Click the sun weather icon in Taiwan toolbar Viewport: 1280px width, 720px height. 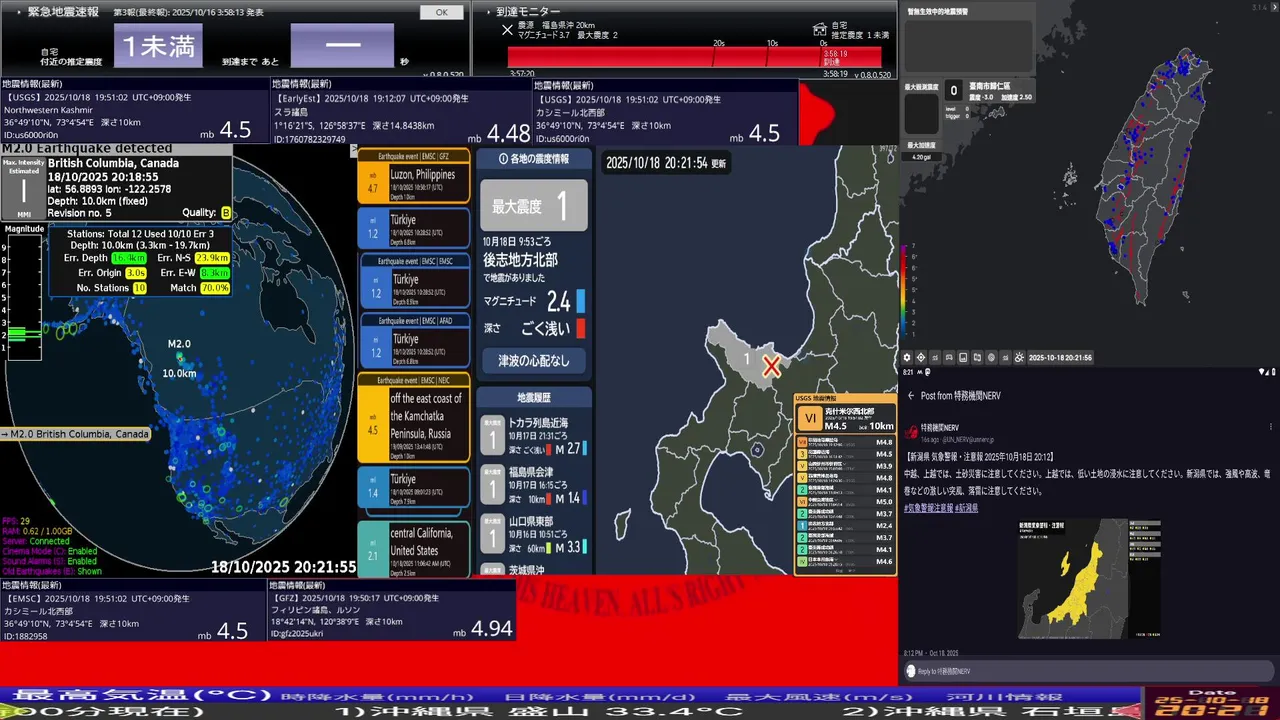[x=1019, y=358]
